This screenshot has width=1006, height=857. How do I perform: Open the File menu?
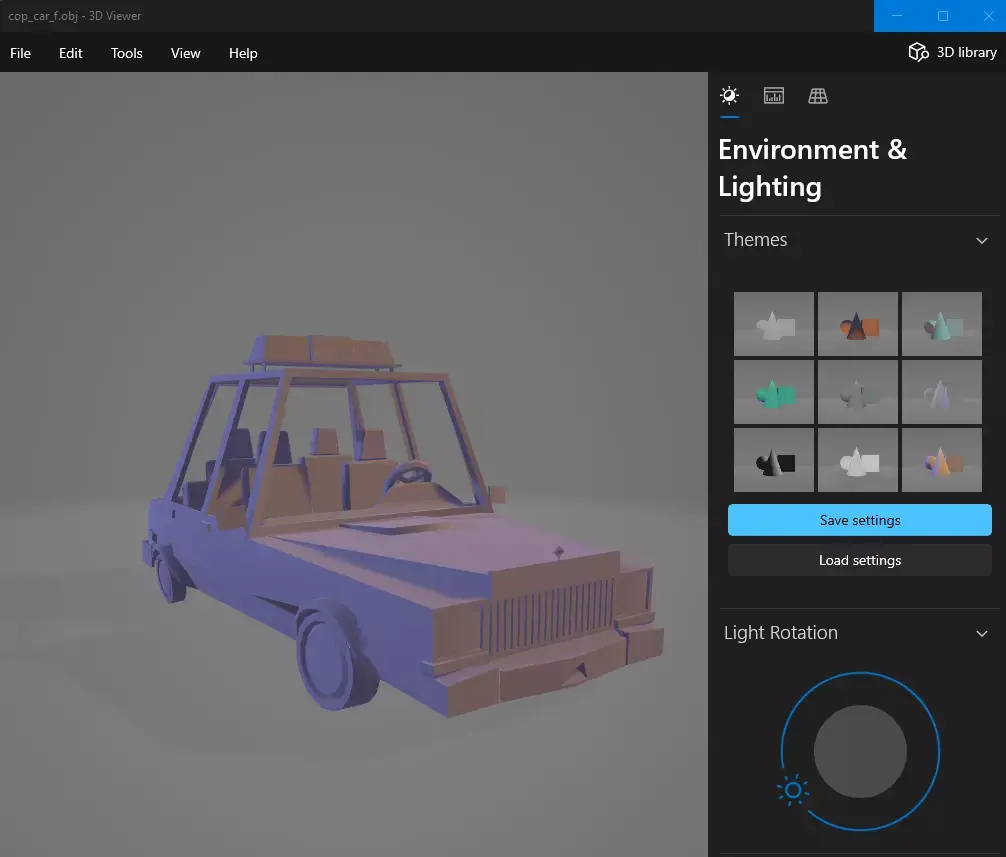point(21,53)
